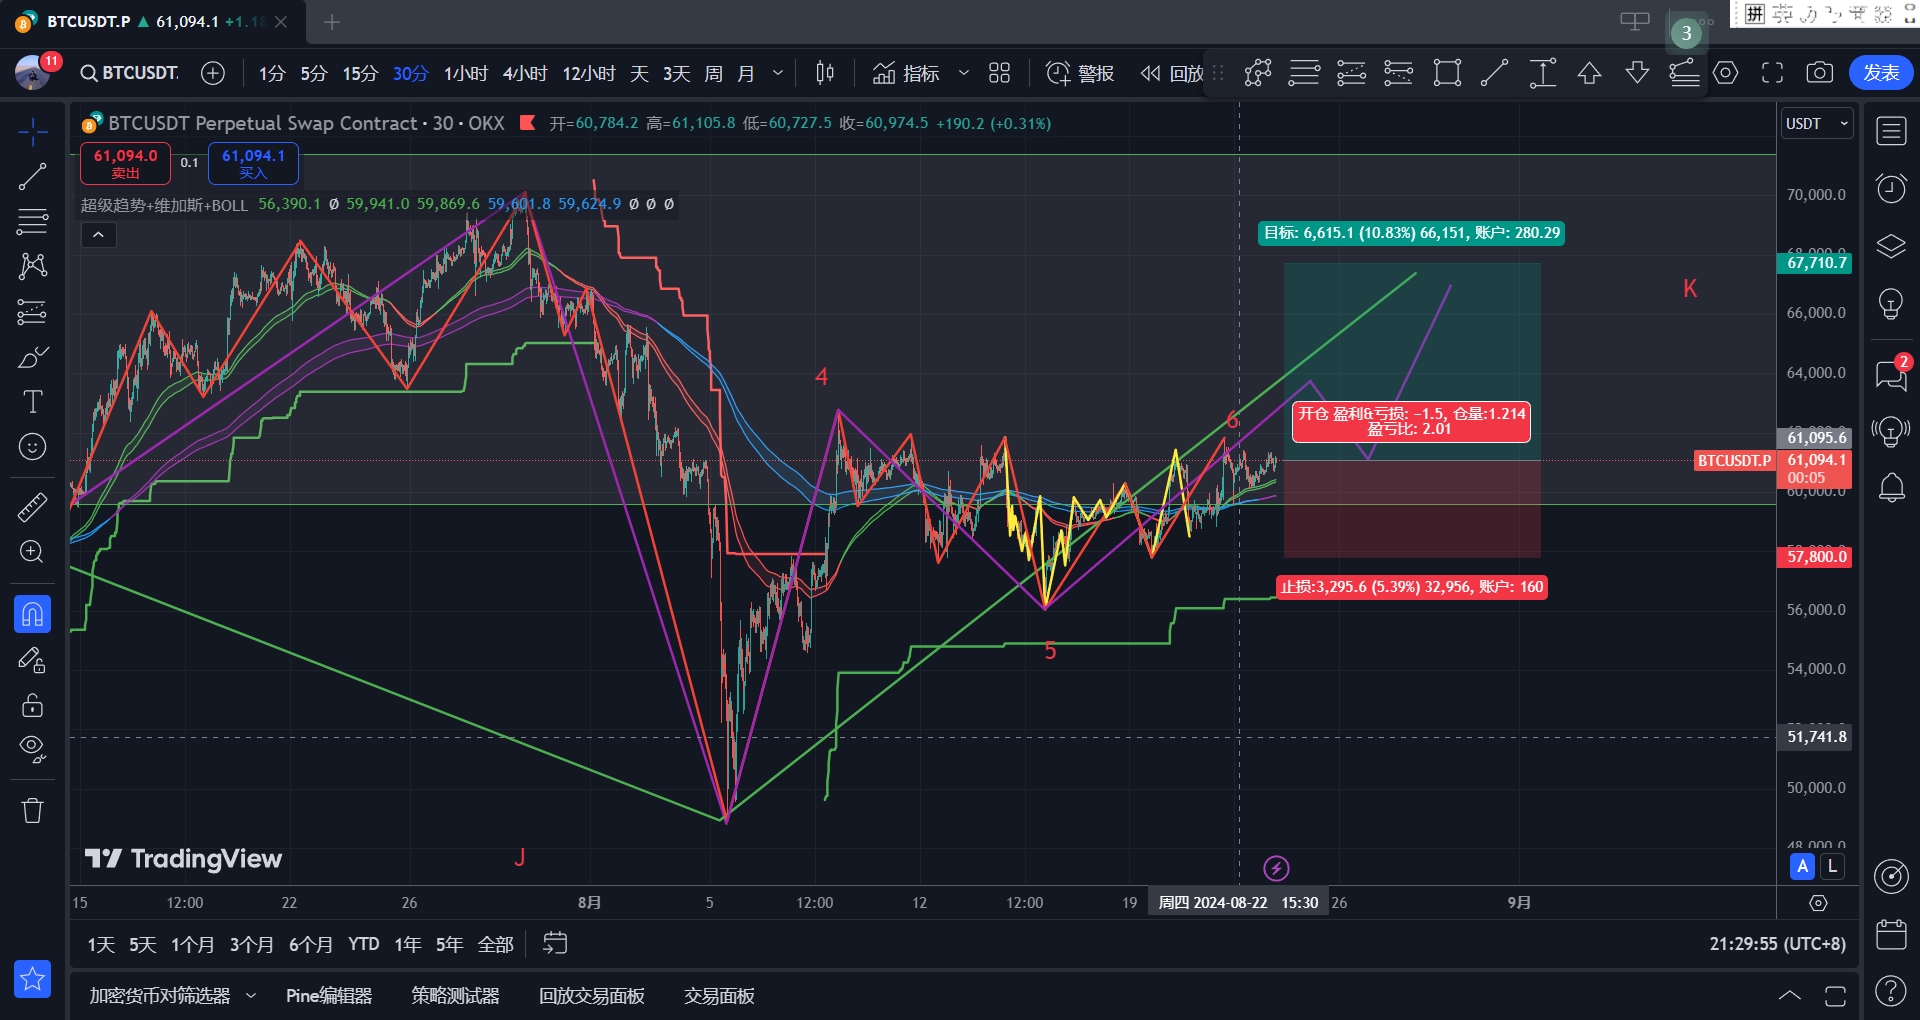The width and height of the screenshot is (1920, 1020).
Task: Open the emoji icons tool
Action: (x=32, y=447)
